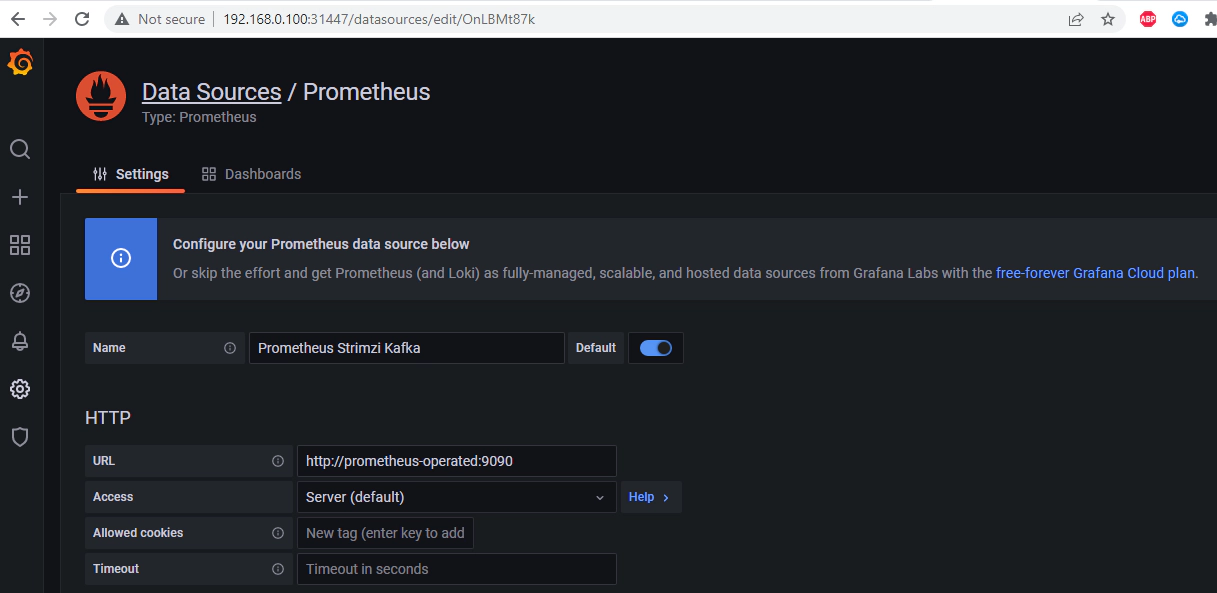Open the Adblock Plus extension
The image size is (1217, 593).
tap(1148, 19)
